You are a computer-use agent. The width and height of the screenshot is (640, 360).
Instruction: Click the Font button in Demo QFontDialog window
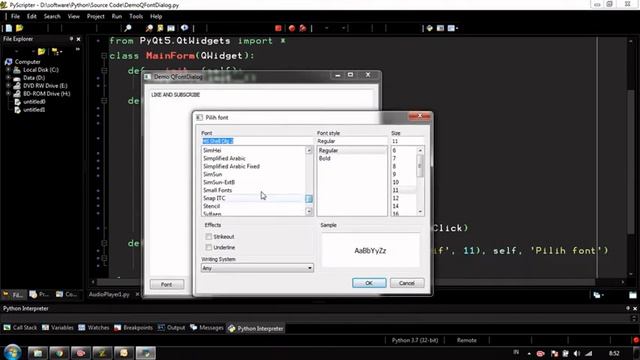pyautogui.click(x=167, y=284)
